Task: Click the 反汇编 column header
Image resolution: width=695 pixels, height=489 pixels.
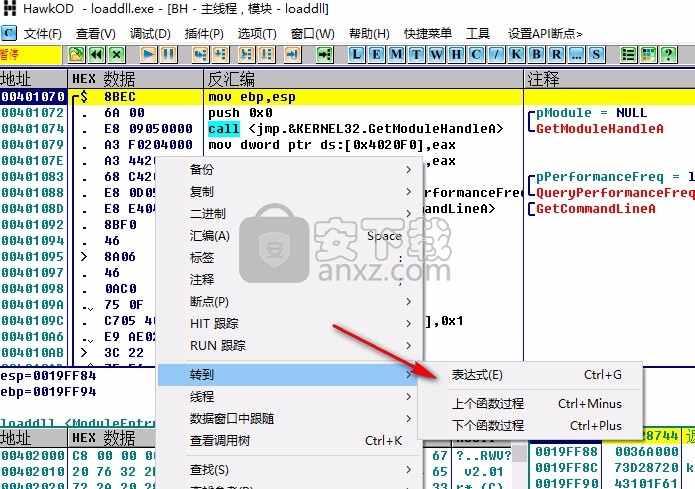Action: coord(363,79)
